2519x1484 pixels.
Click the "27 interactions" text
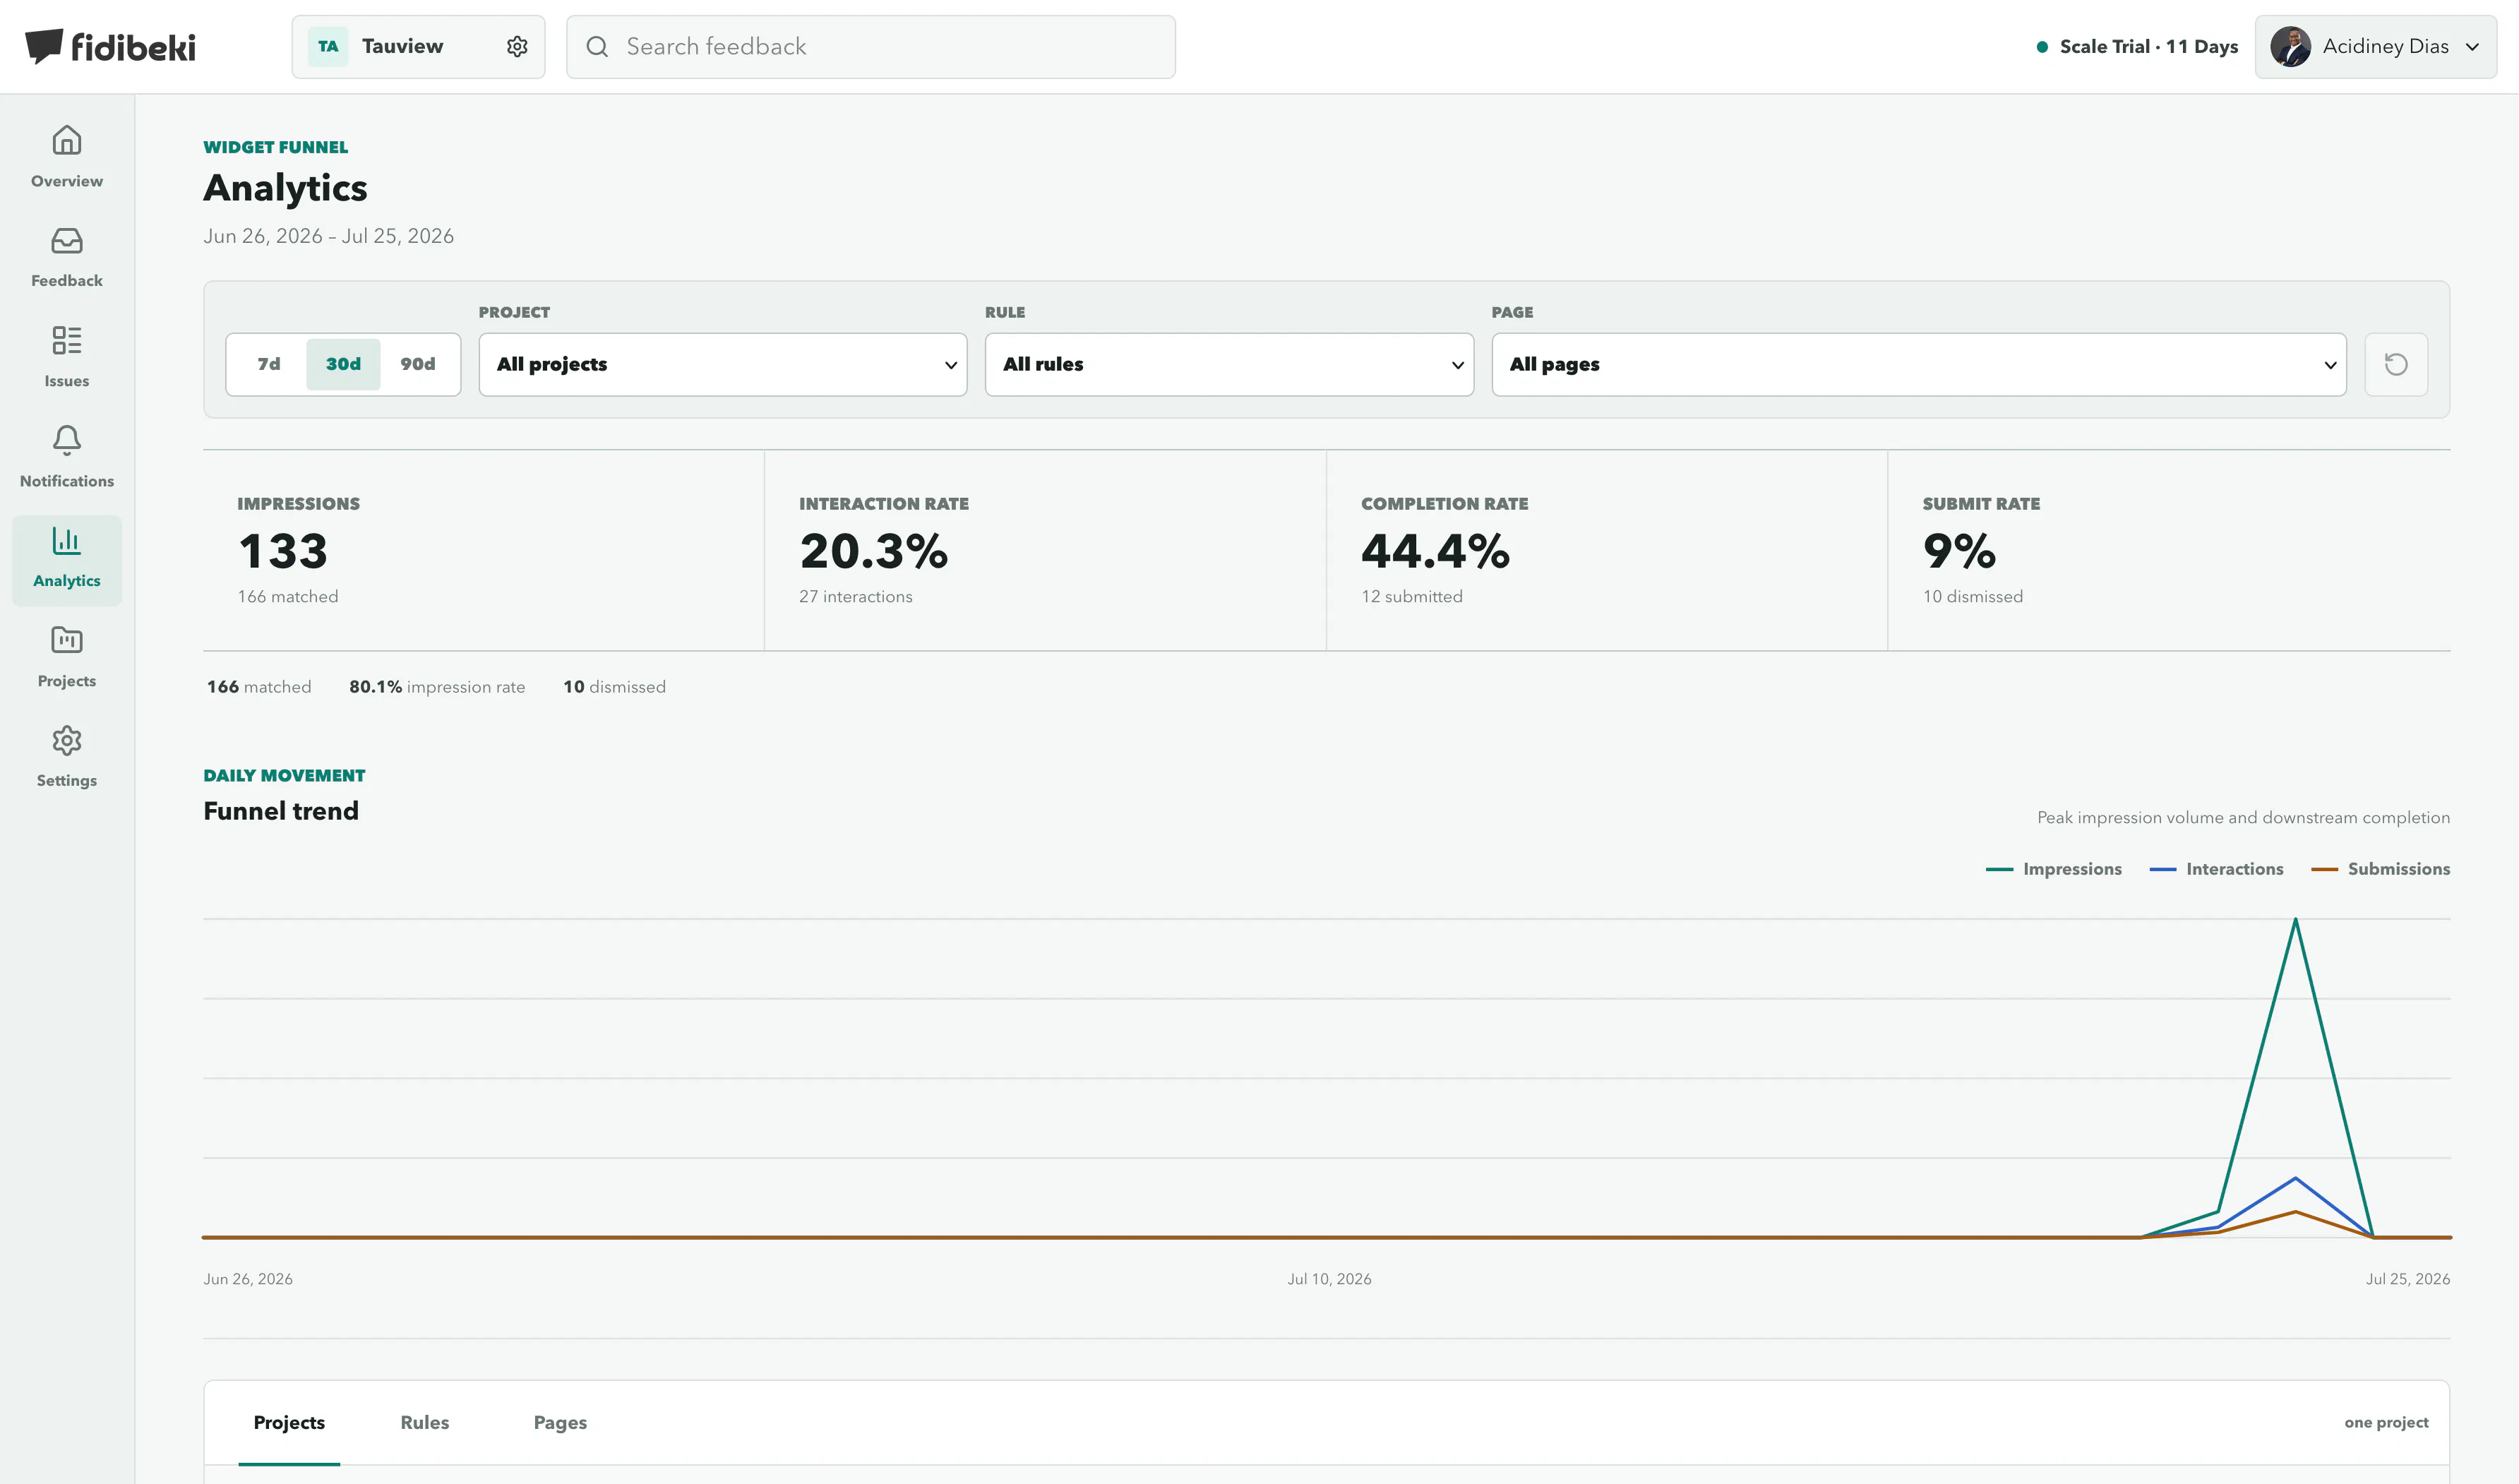tap(856, 596)
